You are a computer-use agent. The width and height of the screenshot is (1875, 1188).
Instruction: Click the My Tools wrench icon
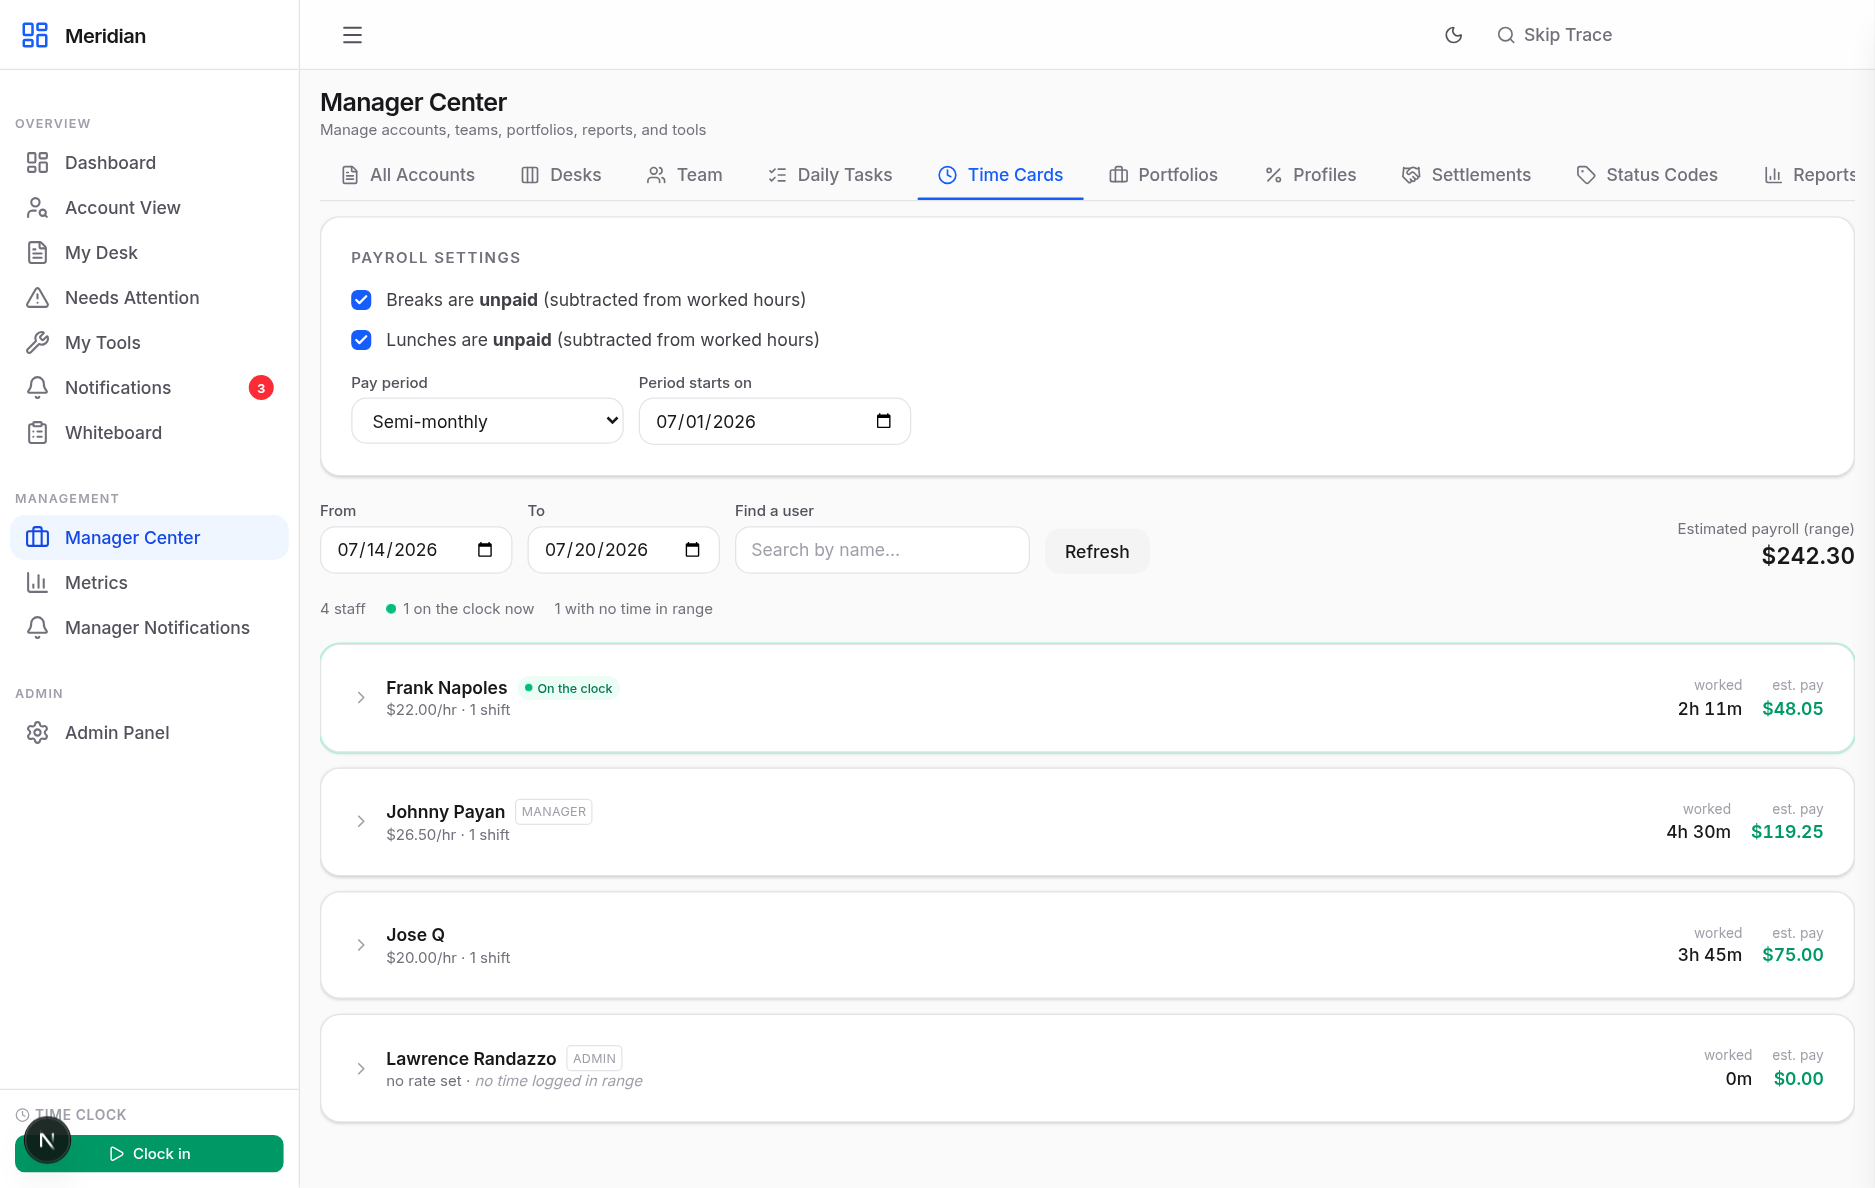(37, 343)
